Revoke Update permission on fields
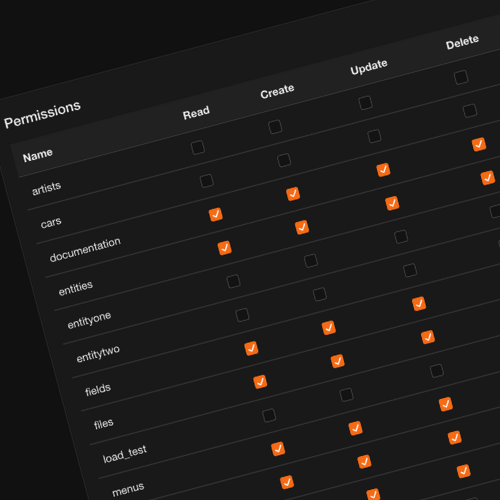The image size is (500, 500). 419,304
